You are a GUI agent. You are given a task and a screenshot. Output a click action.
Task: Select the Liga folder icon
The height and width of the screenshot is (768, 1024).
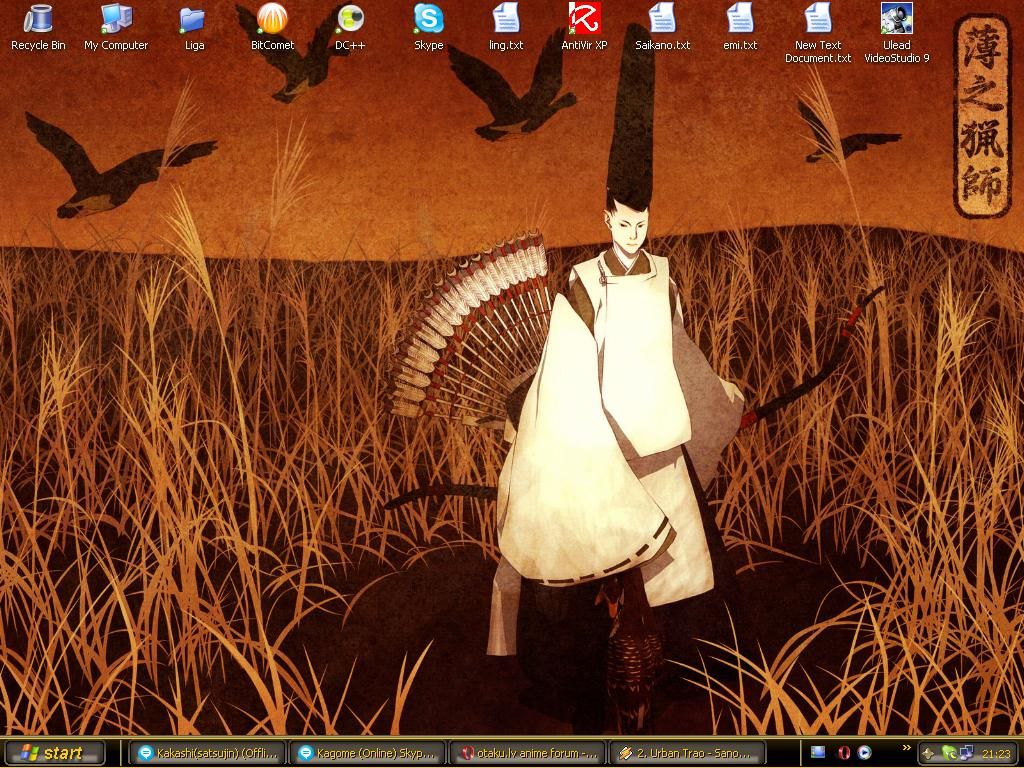(194, 27)
